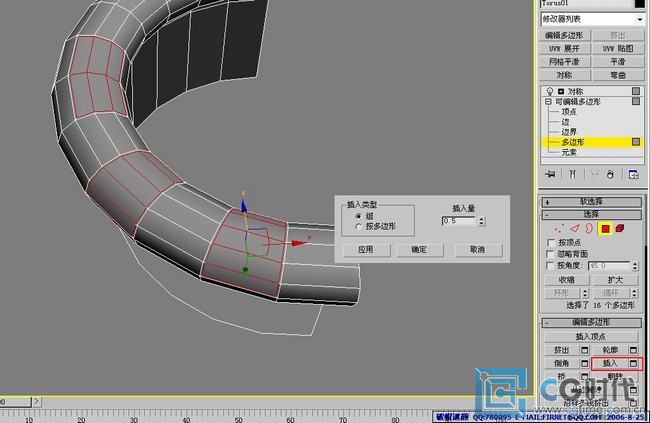This screenshot has width=650, height=423.
Task: Click the 按角度 value spinner
Action: pos(635,265)
